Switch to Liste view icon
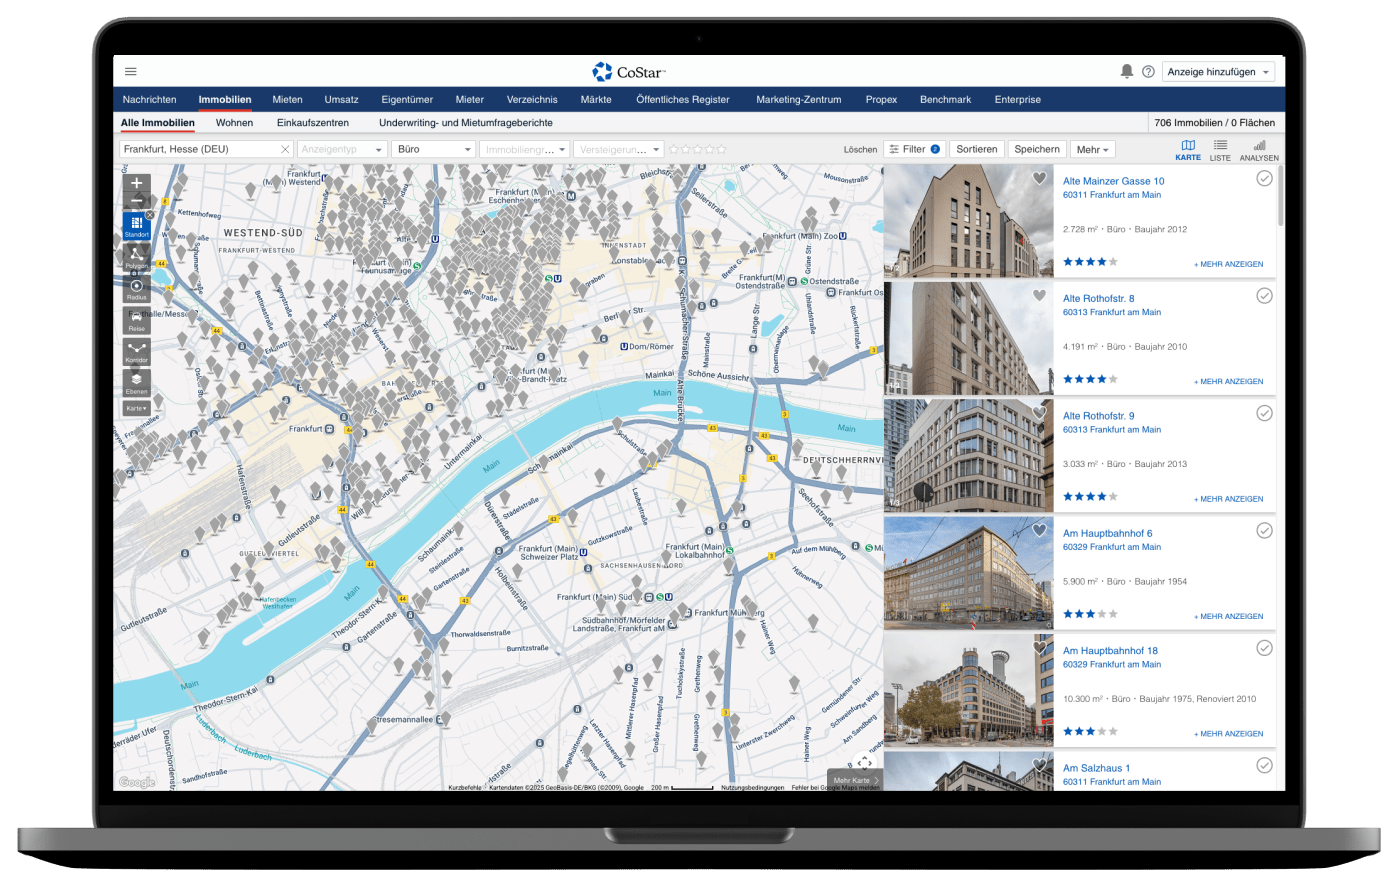Screen dimensions: 1400x894 [1220, 150]
